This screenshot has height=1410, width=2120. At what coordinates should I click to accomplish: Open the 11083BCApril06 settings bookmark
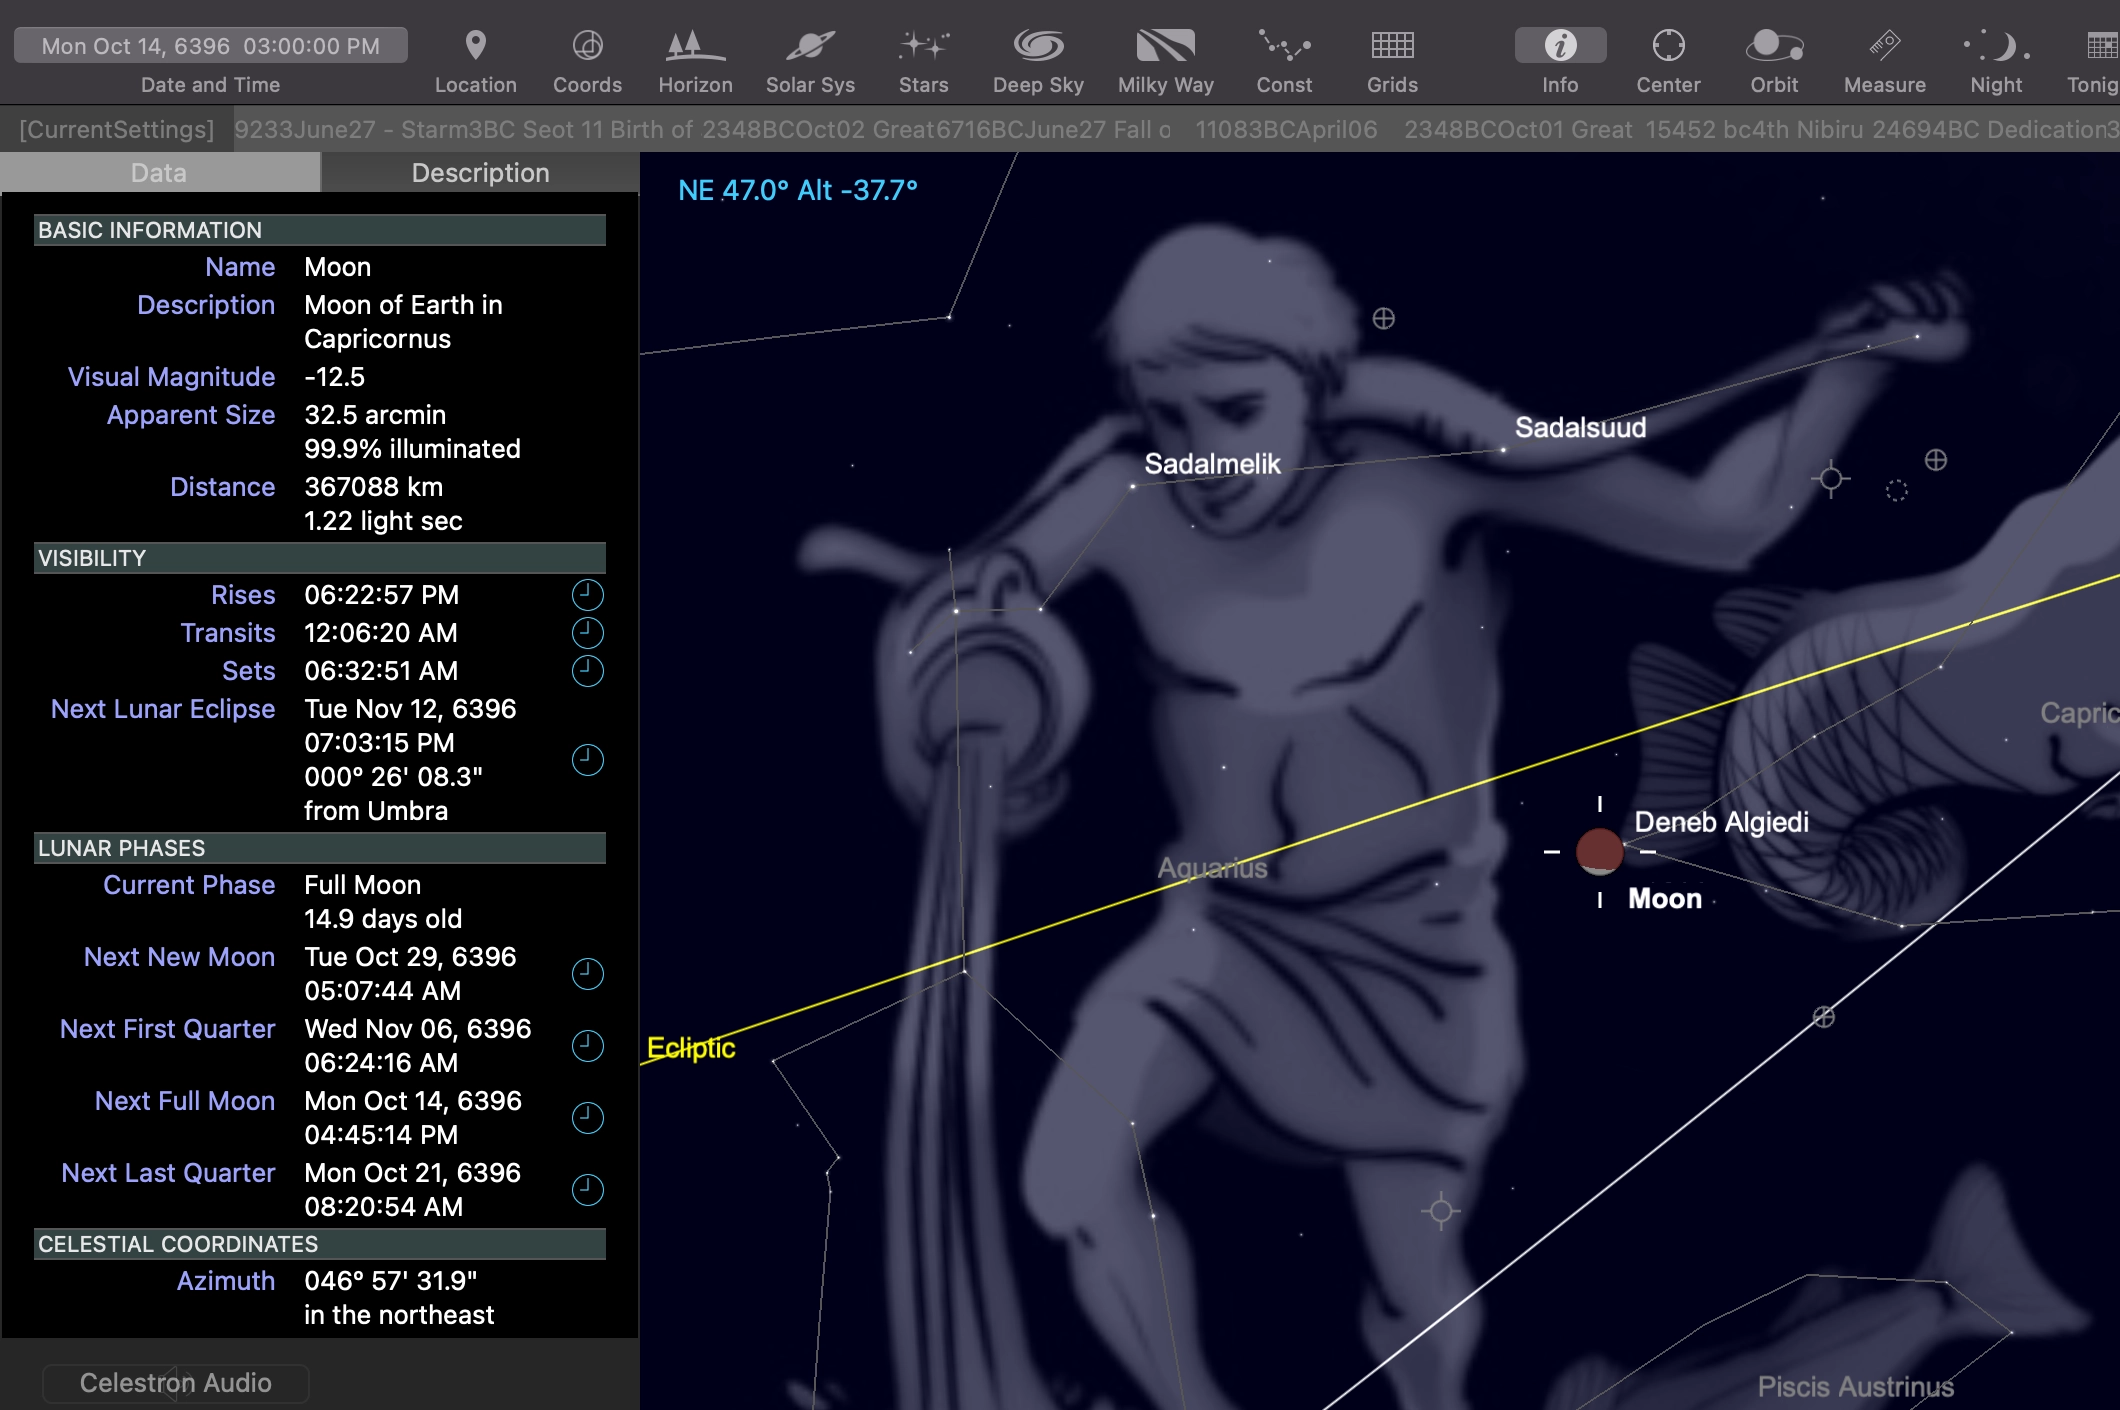pyautogui.click(x=1286, y=130)
